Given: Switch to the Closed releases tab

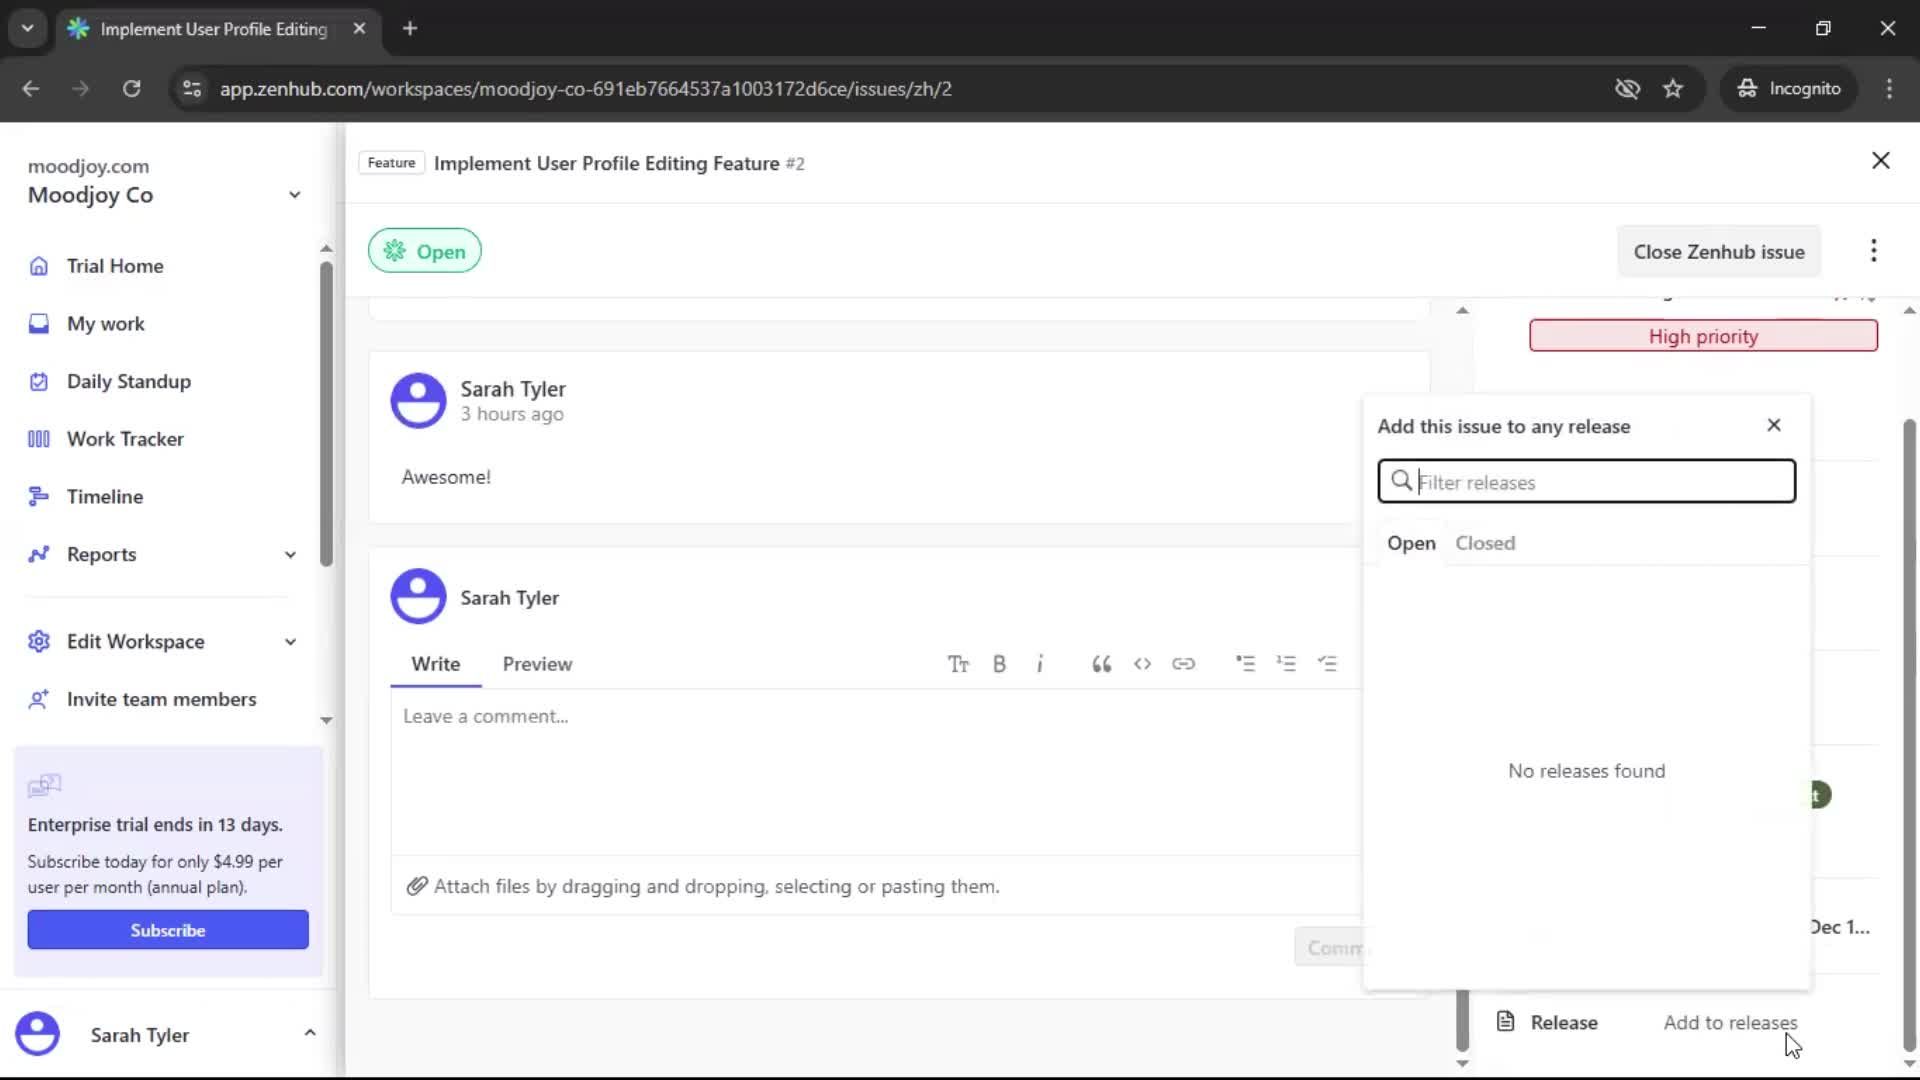Looking at the screenshot, I should [x=1484, y=542].
